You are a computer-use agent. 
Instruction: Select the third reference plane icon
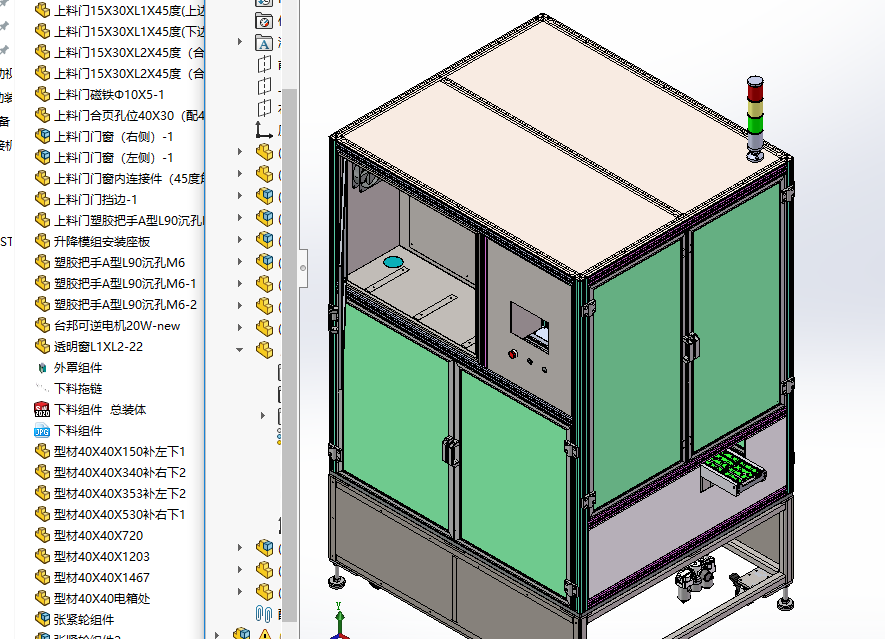[x=264, y=108]
